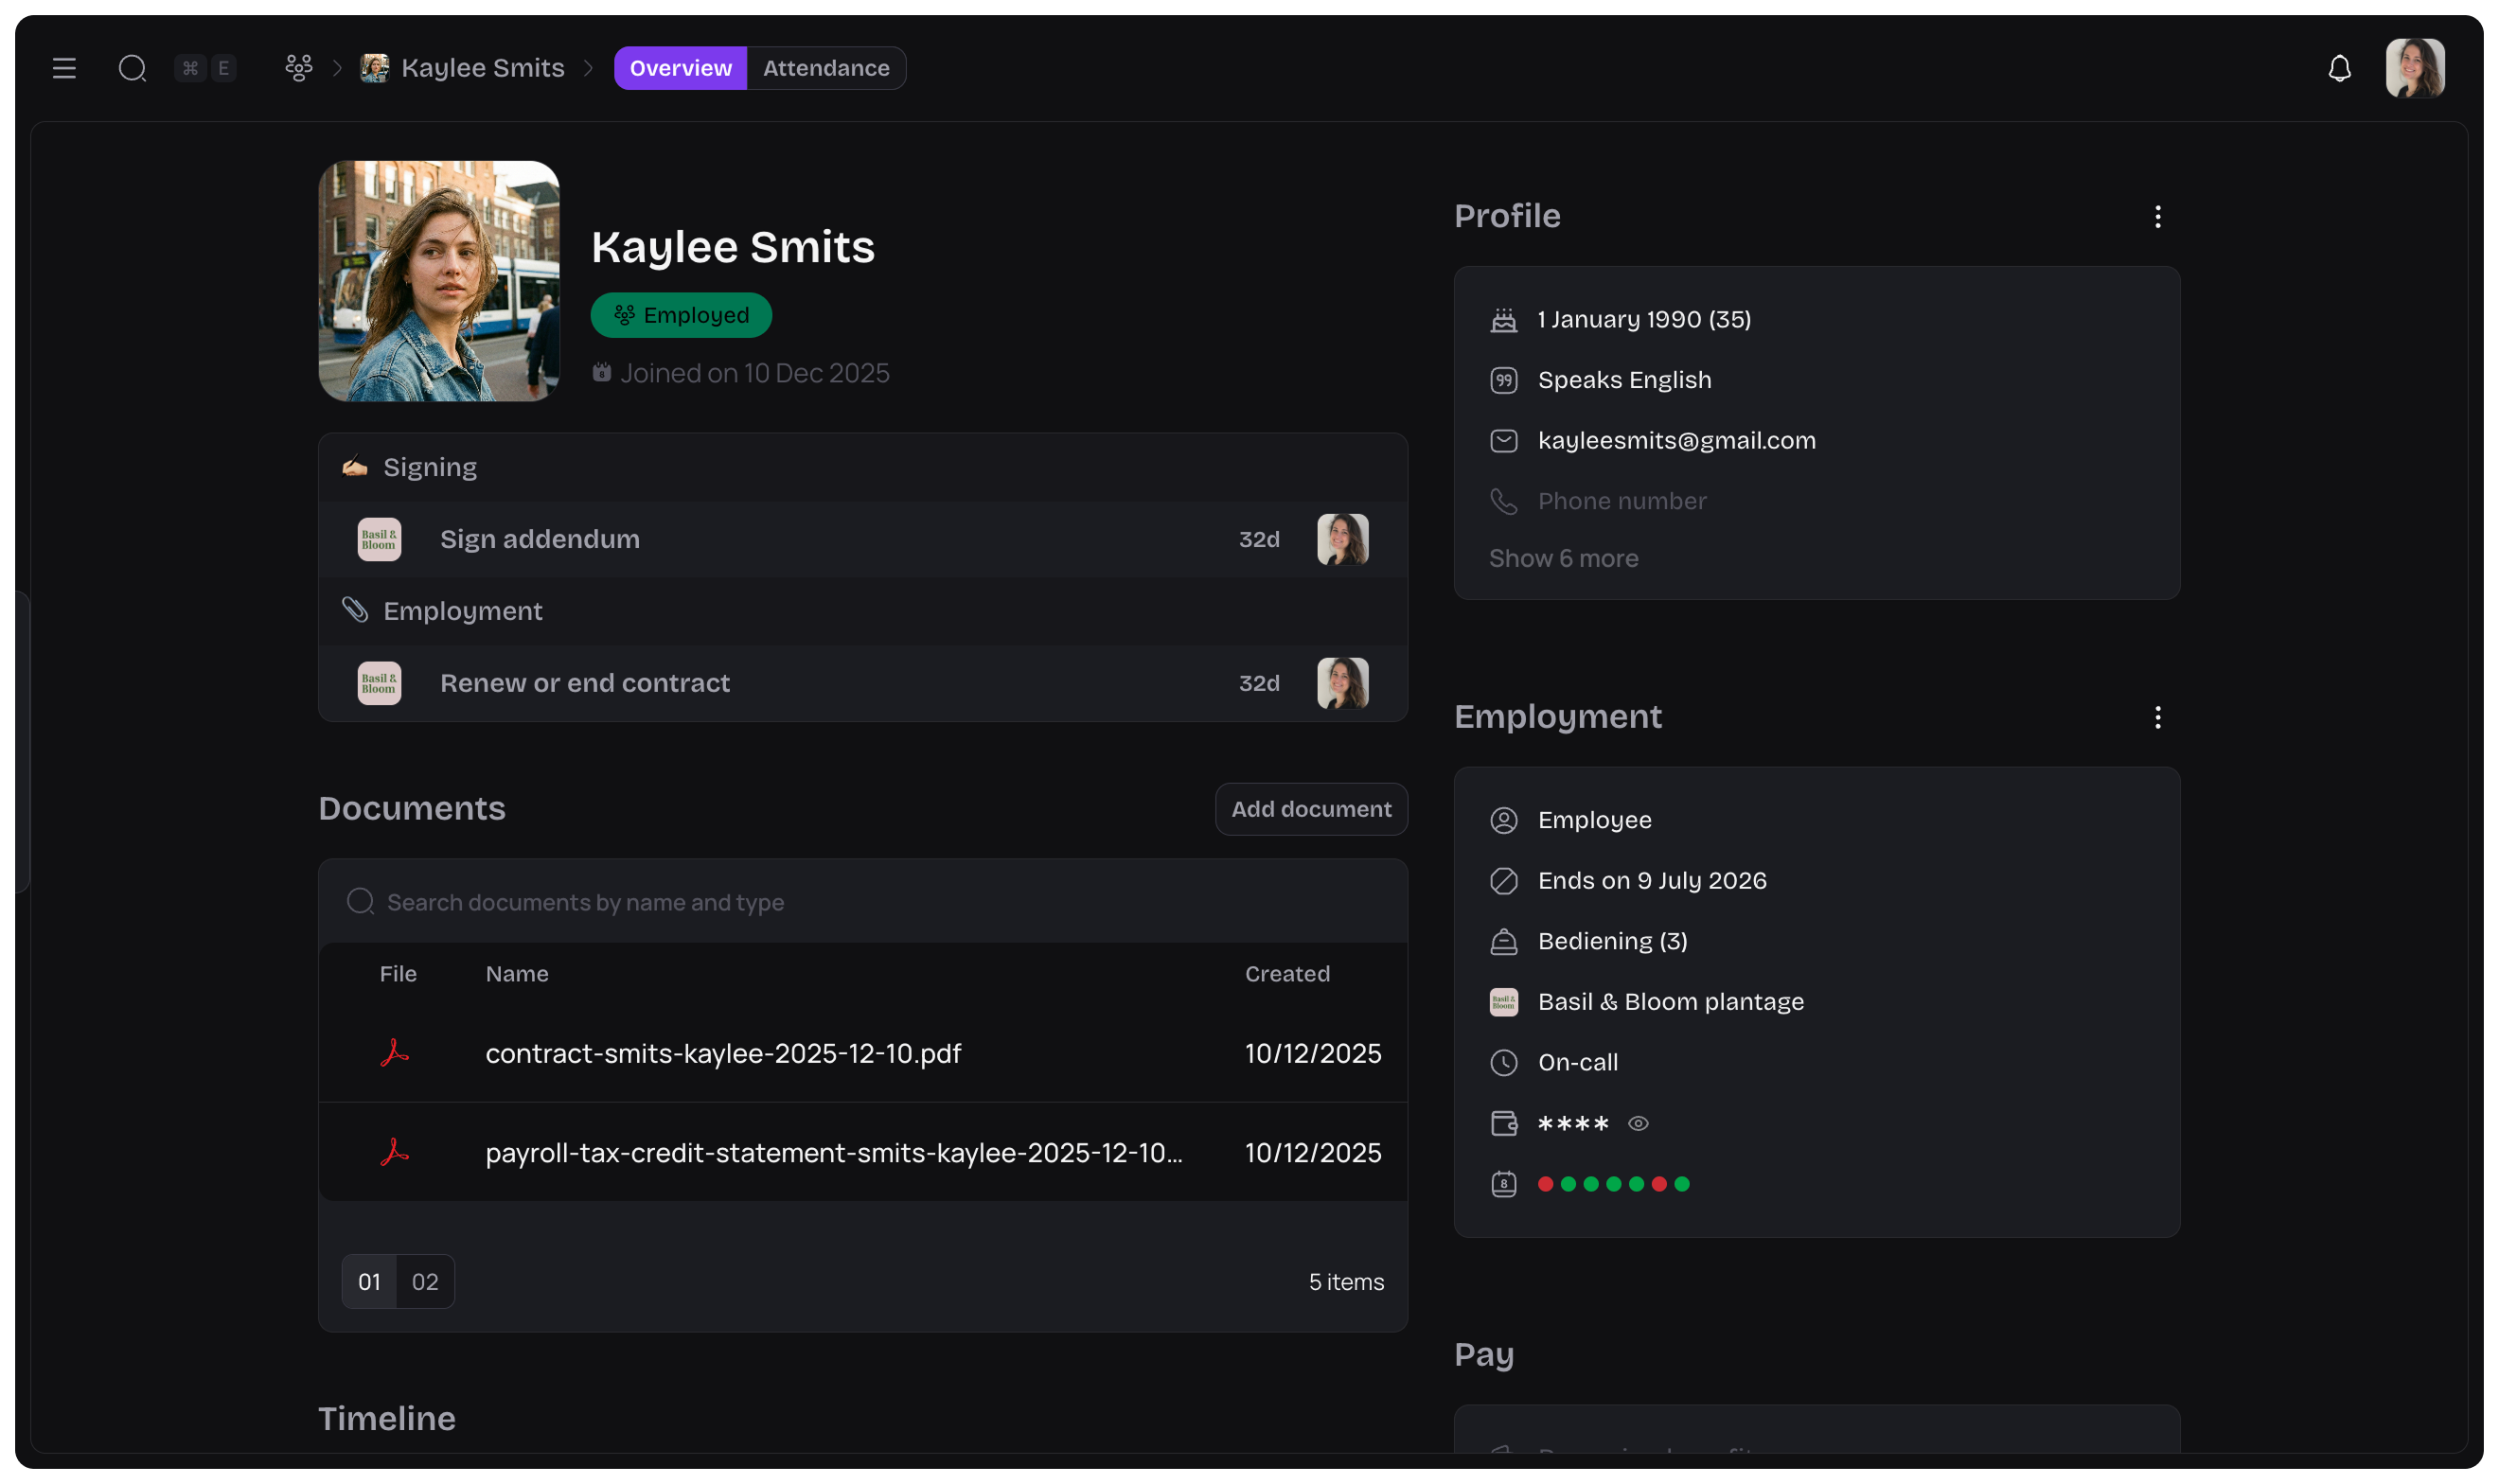Image resolution: width=2499 pixels, height=1484 pixels.
Task: Click the Add document button
Action: coord(1310,809)
